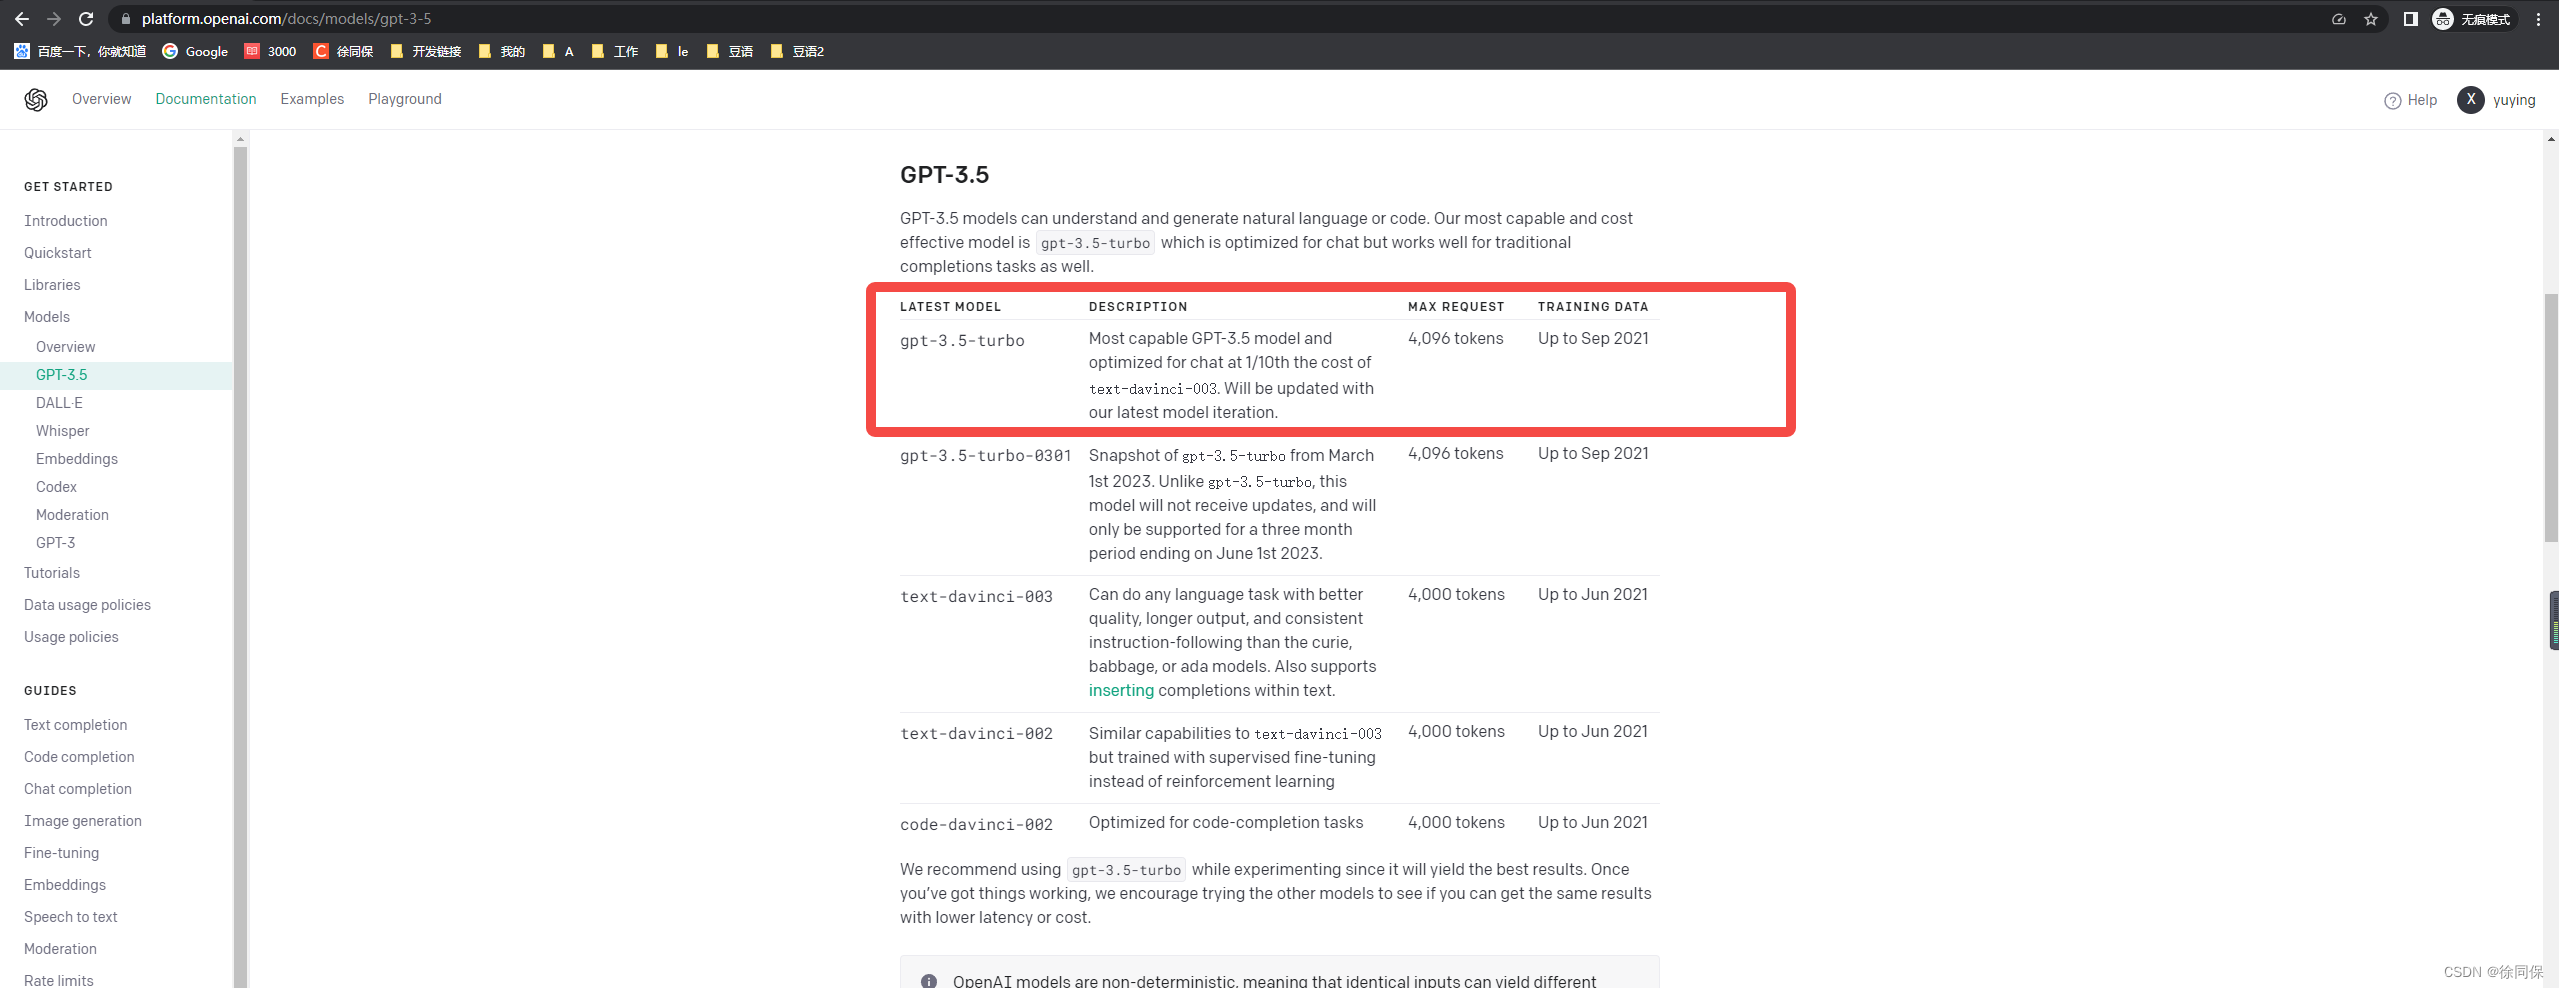Bookmark this page with the star icon

(x=2371, y=19)
